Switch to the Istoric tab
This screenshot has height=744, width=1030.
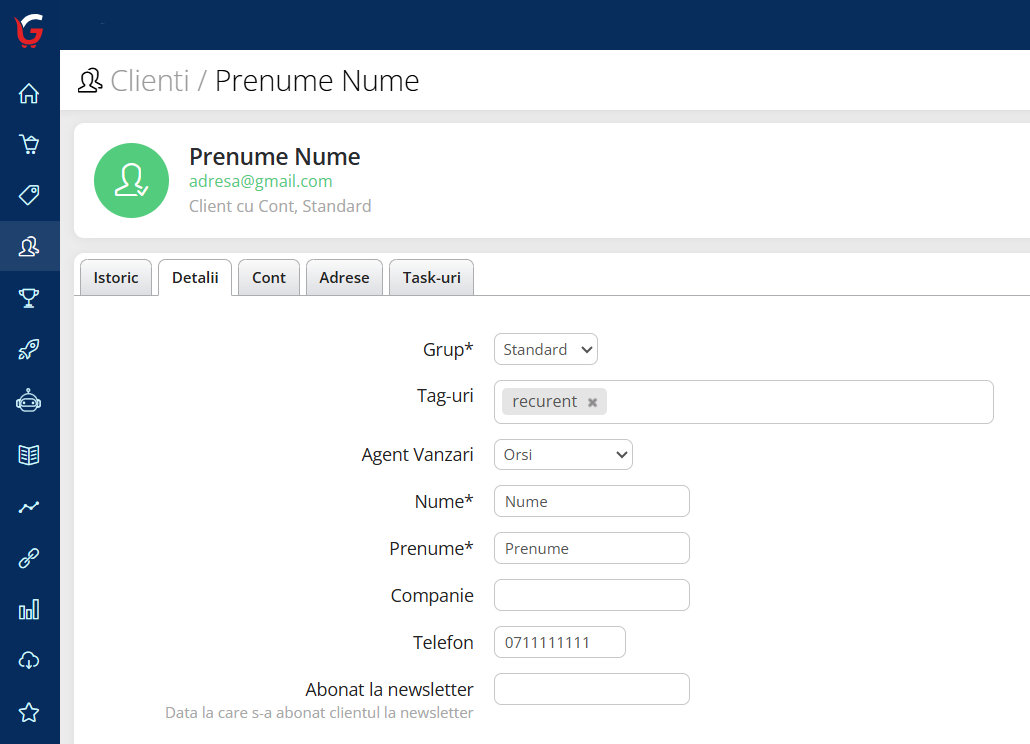(x=116, y=278)
